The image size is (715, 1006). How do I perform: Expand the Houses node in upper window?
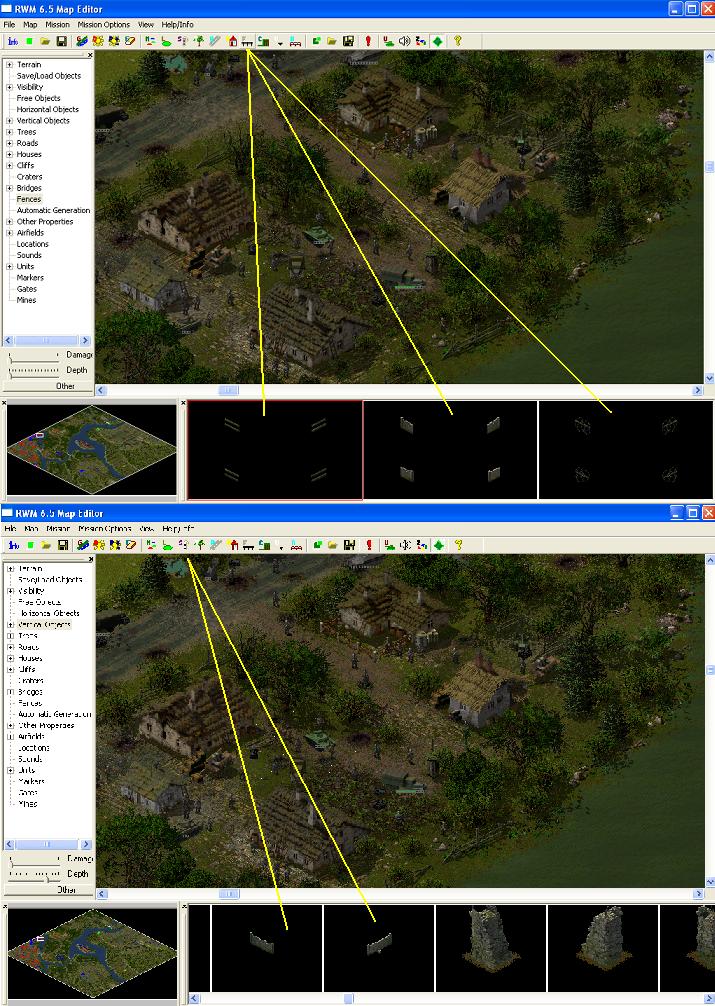point(10,155)
